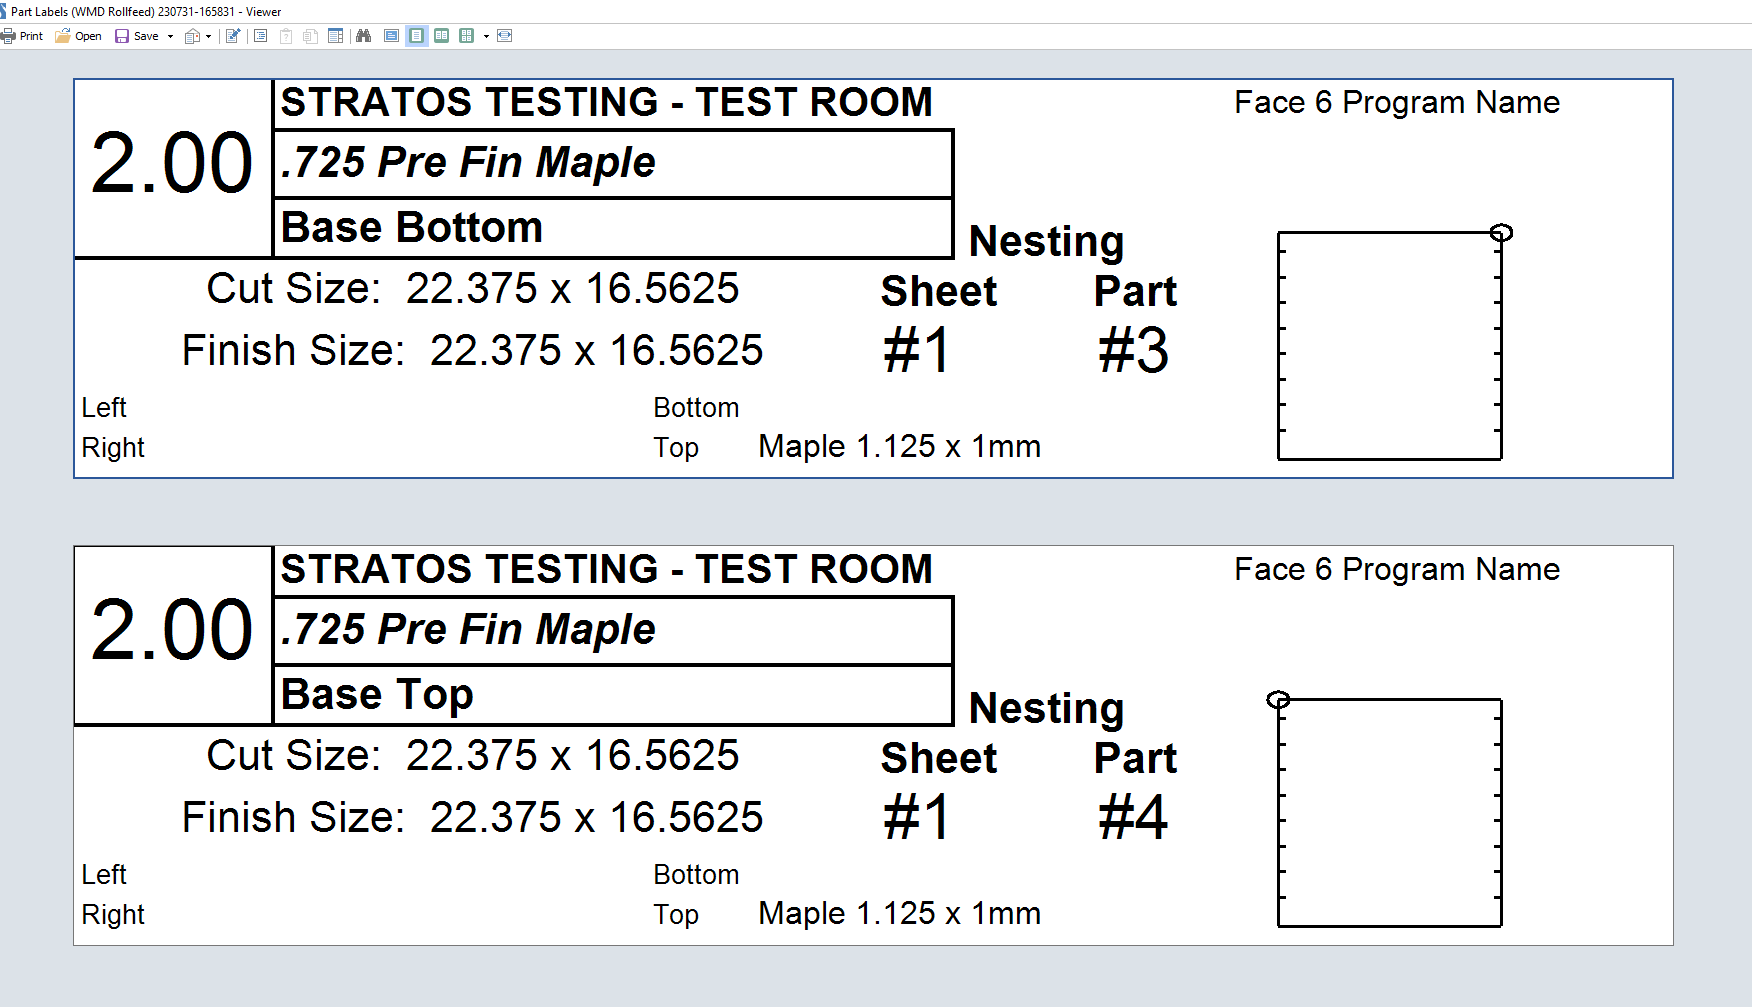Click the Base Top label preview diagram
The height and width of the screenshot is (1007, 1752).
tap(1389, 812)
